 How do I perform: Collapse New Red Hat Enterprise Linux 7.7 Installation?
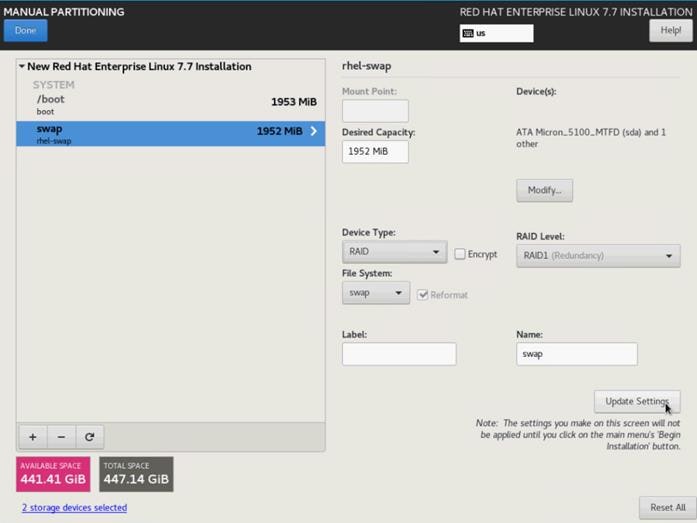[21, 66]
